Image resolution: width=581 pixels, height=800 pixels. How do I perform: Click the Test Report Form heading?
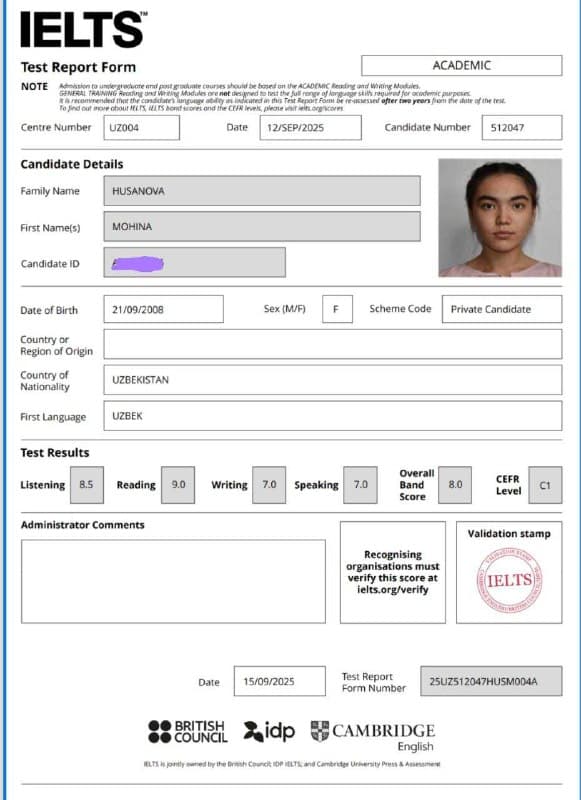click(x=78, y=67)
